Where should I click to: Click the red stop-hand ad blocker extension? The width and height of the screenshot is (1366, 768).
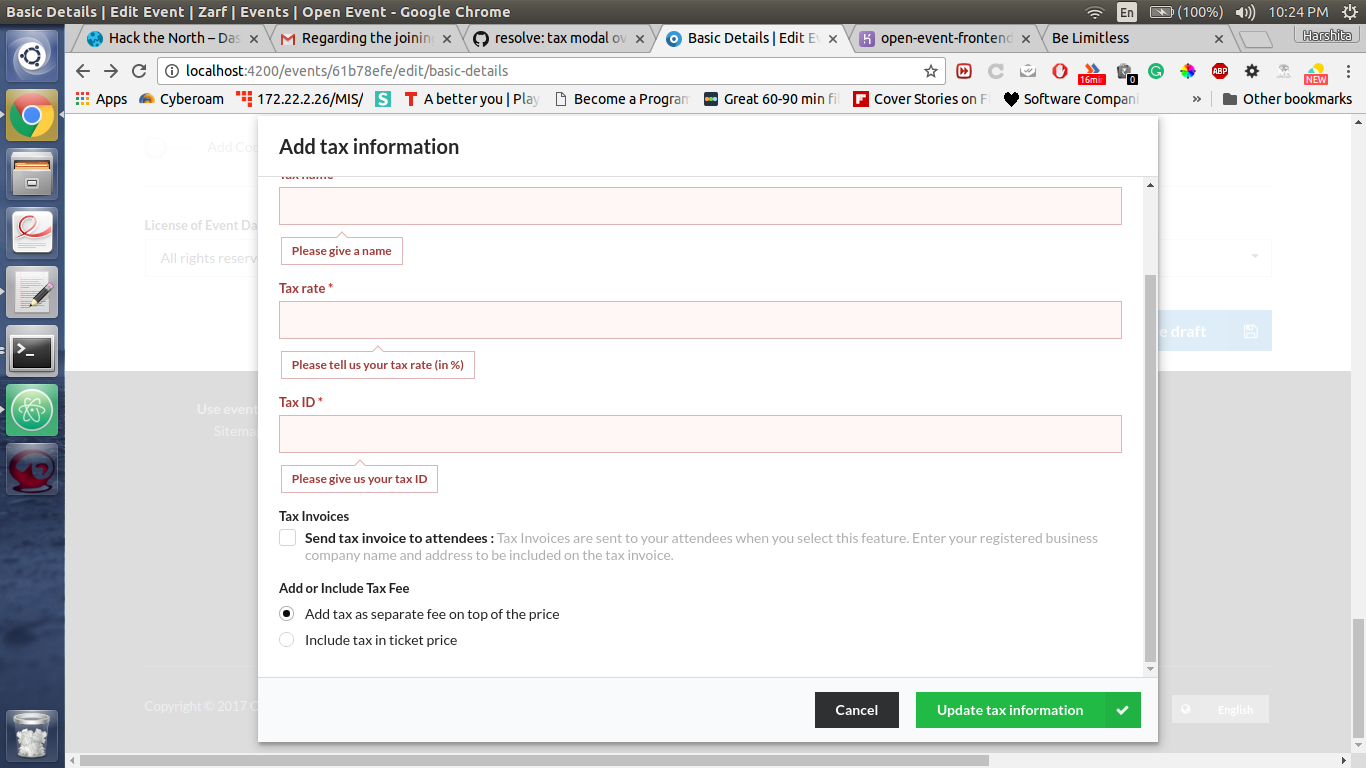[1060, 71]
